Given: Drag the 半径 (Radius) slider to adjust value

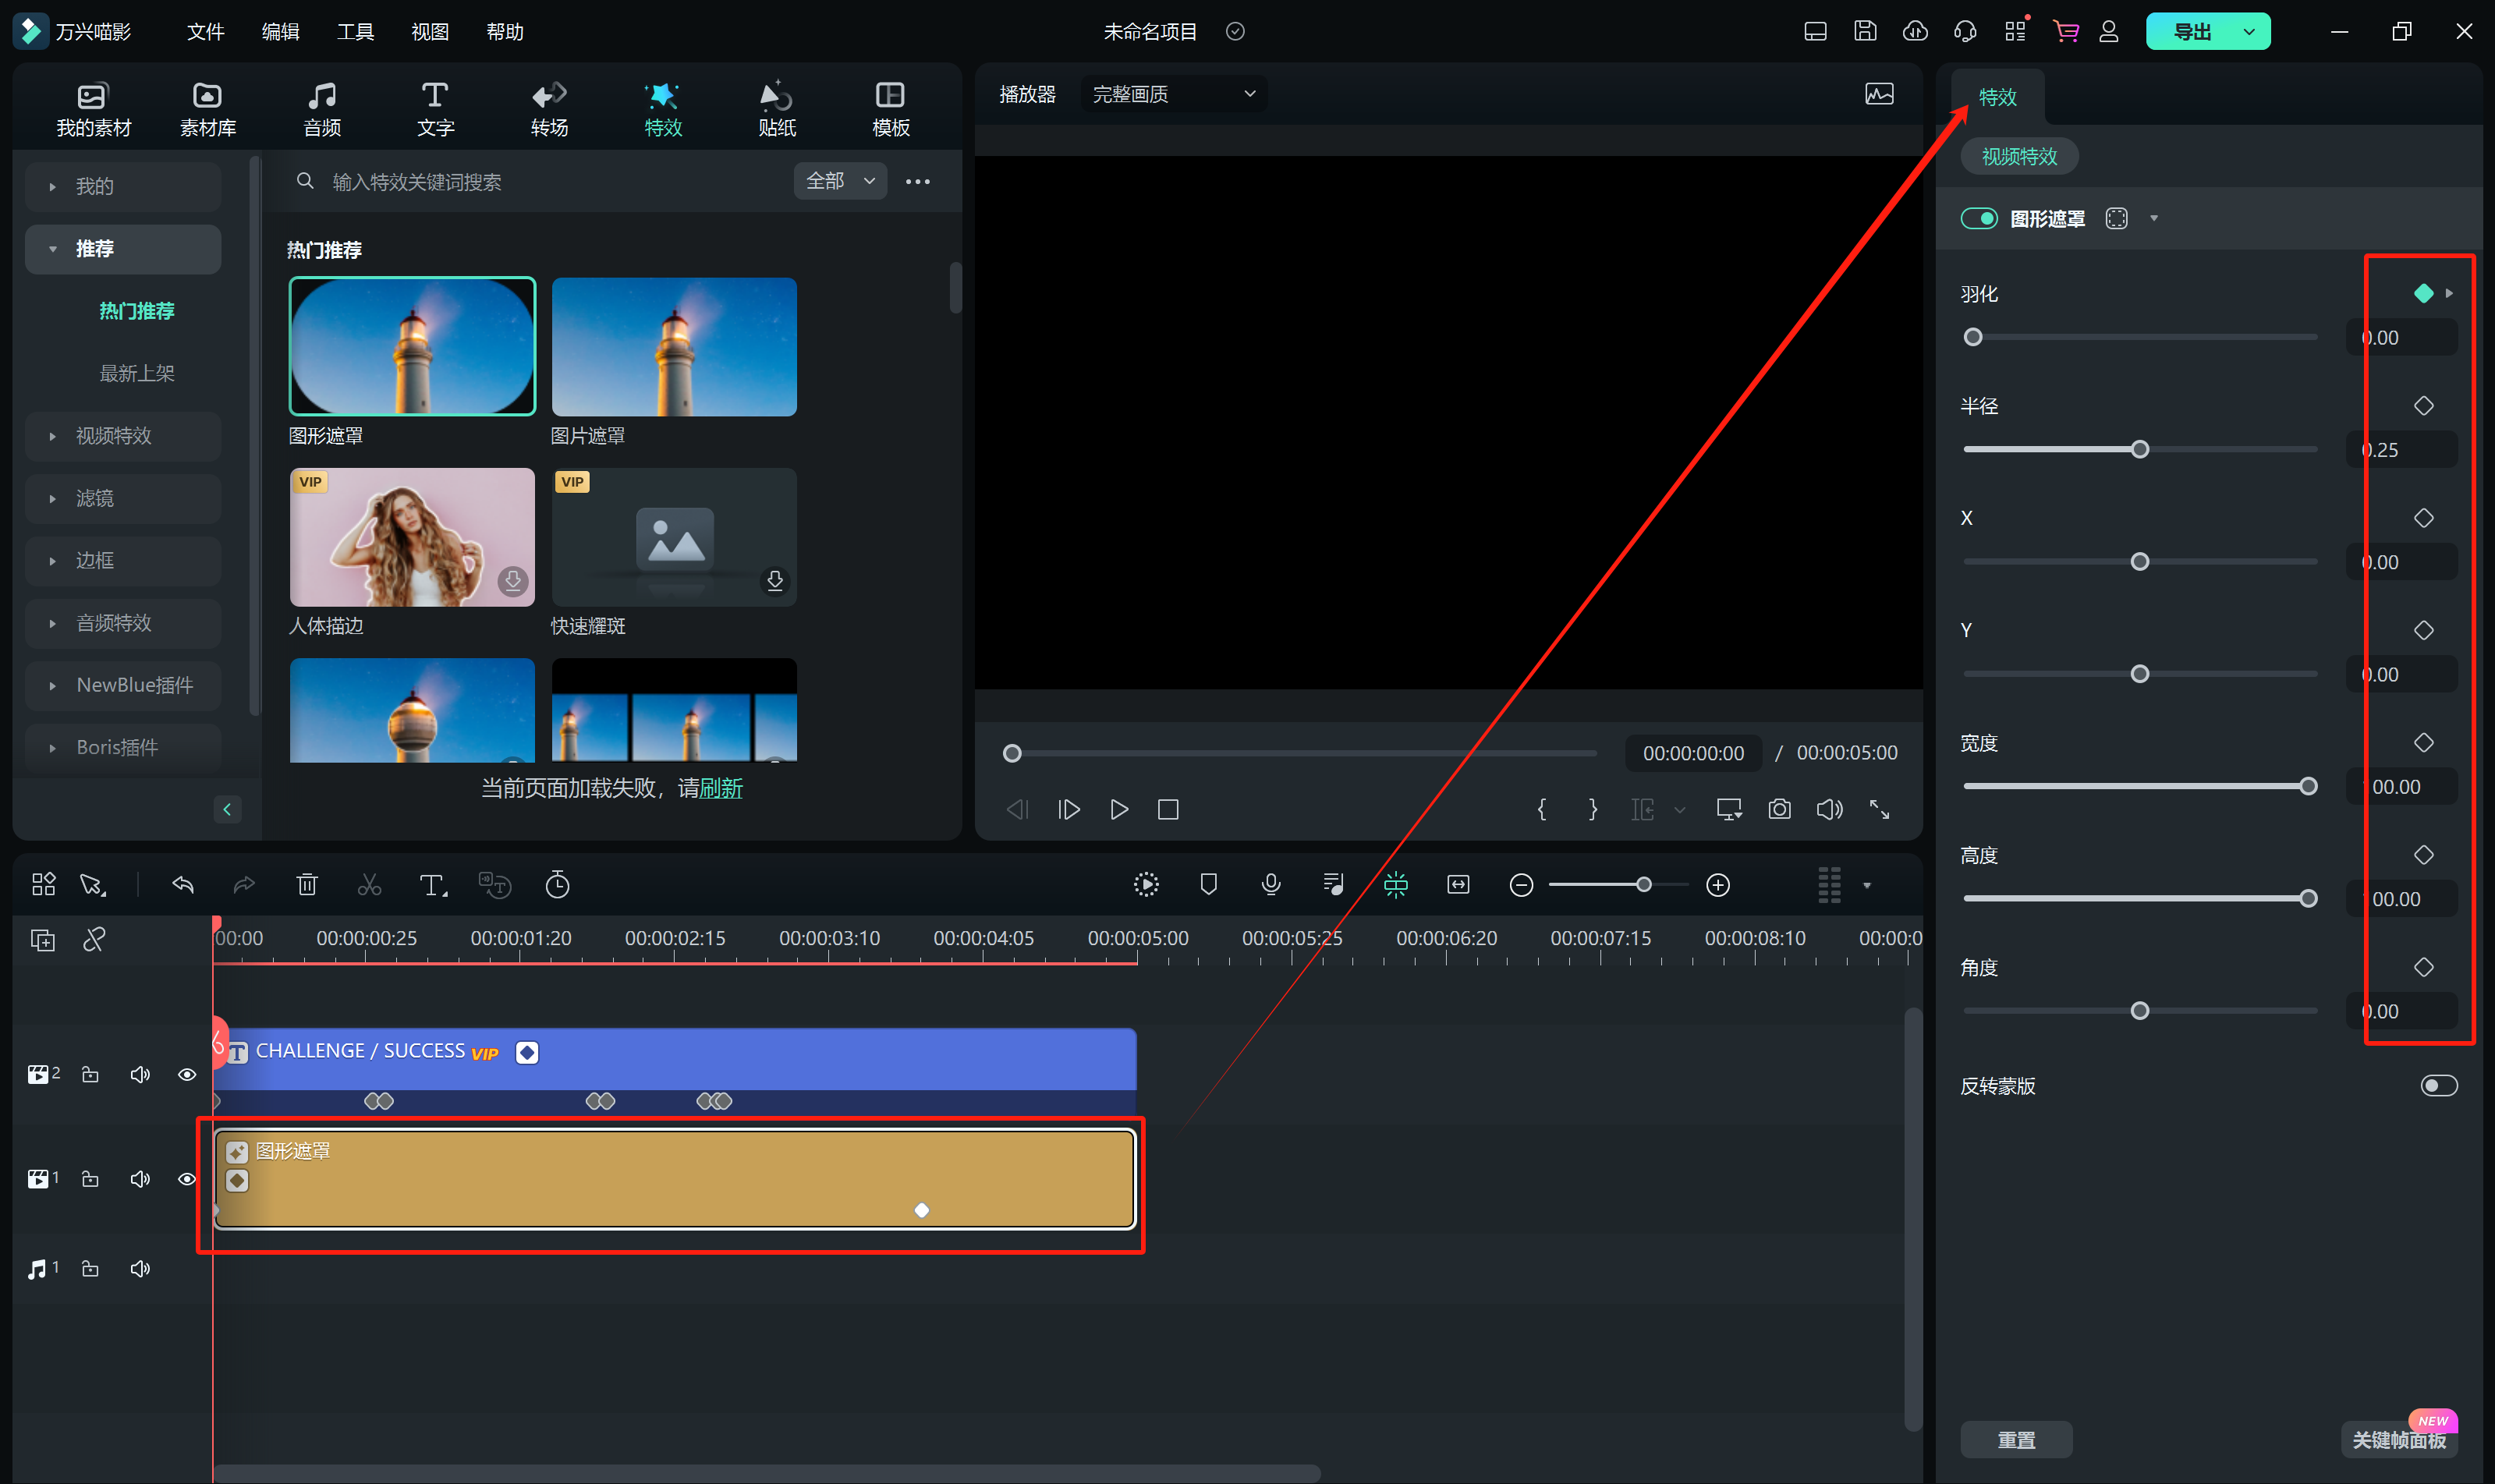Looking at the screenshot, I should 2142,448.
